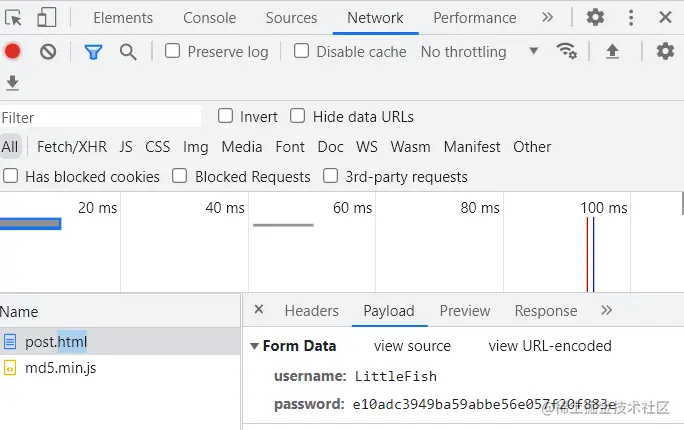This screenshot has height=430, width=684.
Task: Open the Headers request tab
Action: [311, 311]
